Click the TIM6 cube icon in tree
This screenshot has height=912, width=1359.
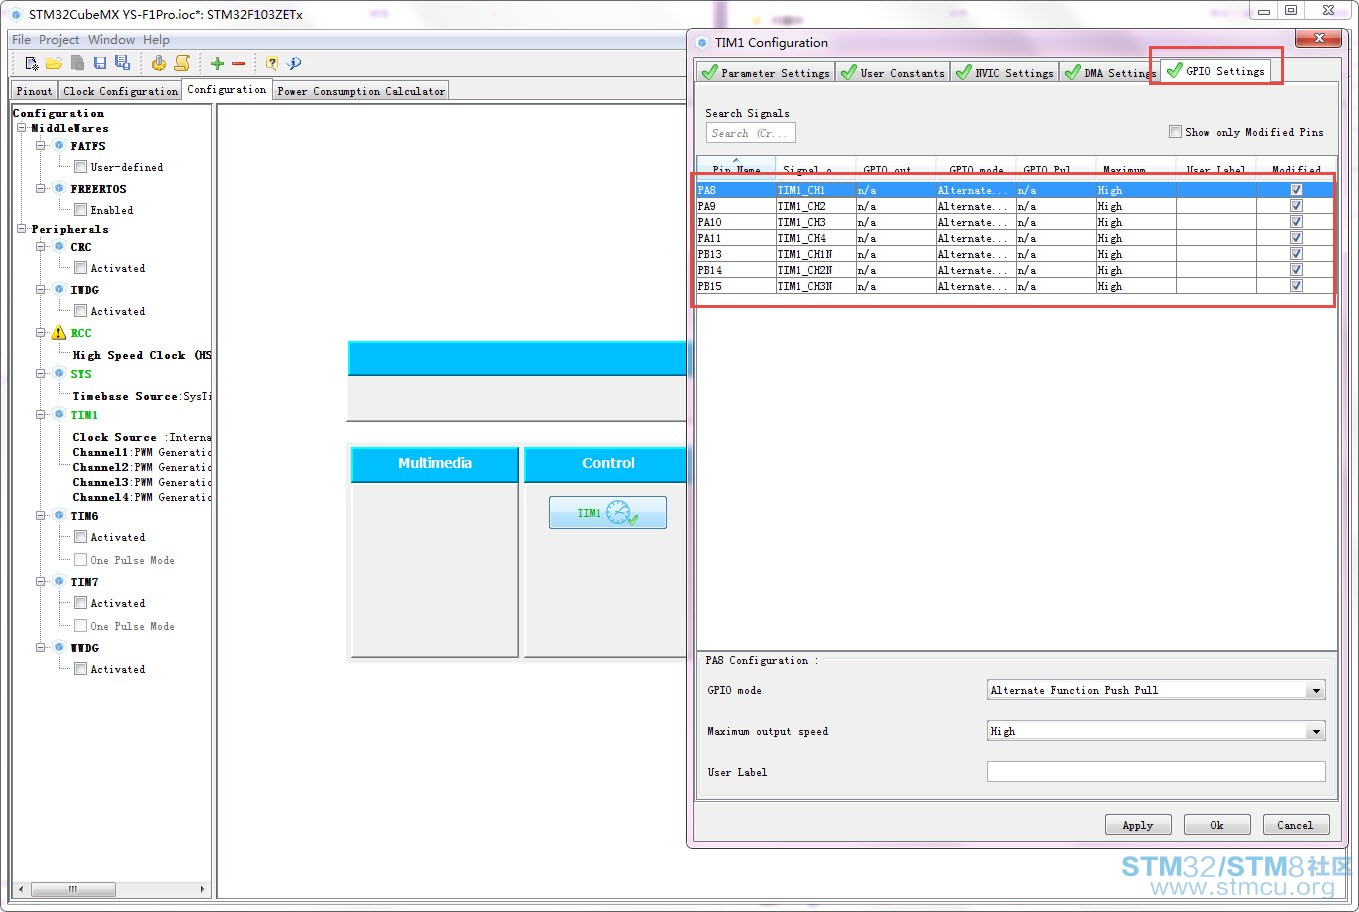59,516
